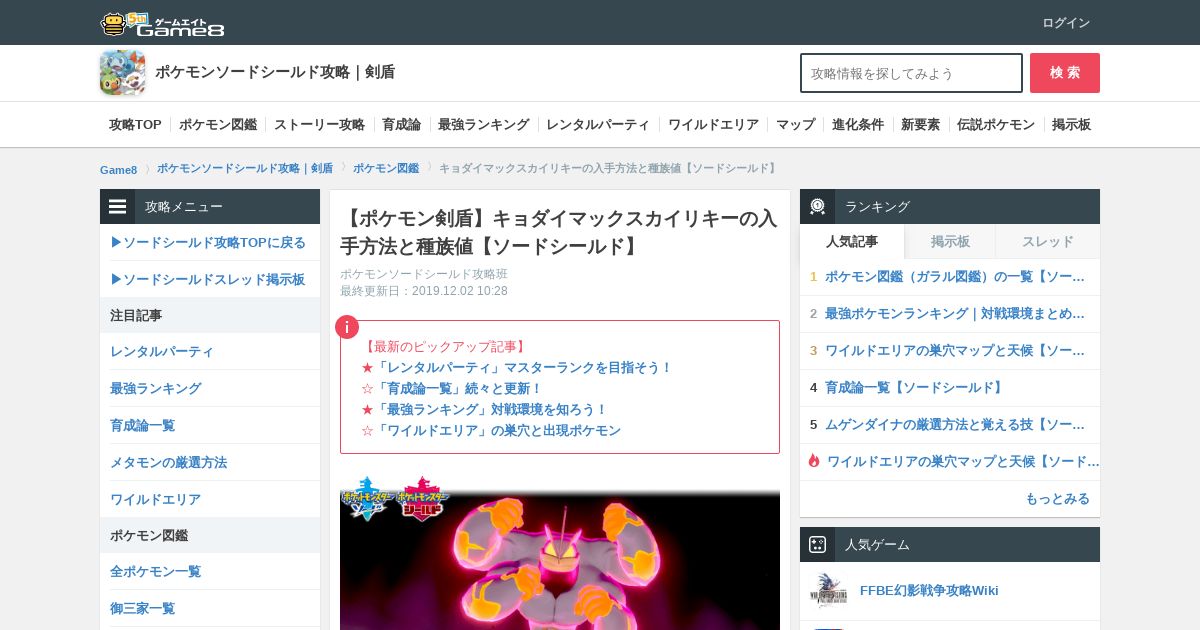This screenshot has height=630, width=1200.
Task: Open 新要素 in navigation bar
Action: [920, 125]
